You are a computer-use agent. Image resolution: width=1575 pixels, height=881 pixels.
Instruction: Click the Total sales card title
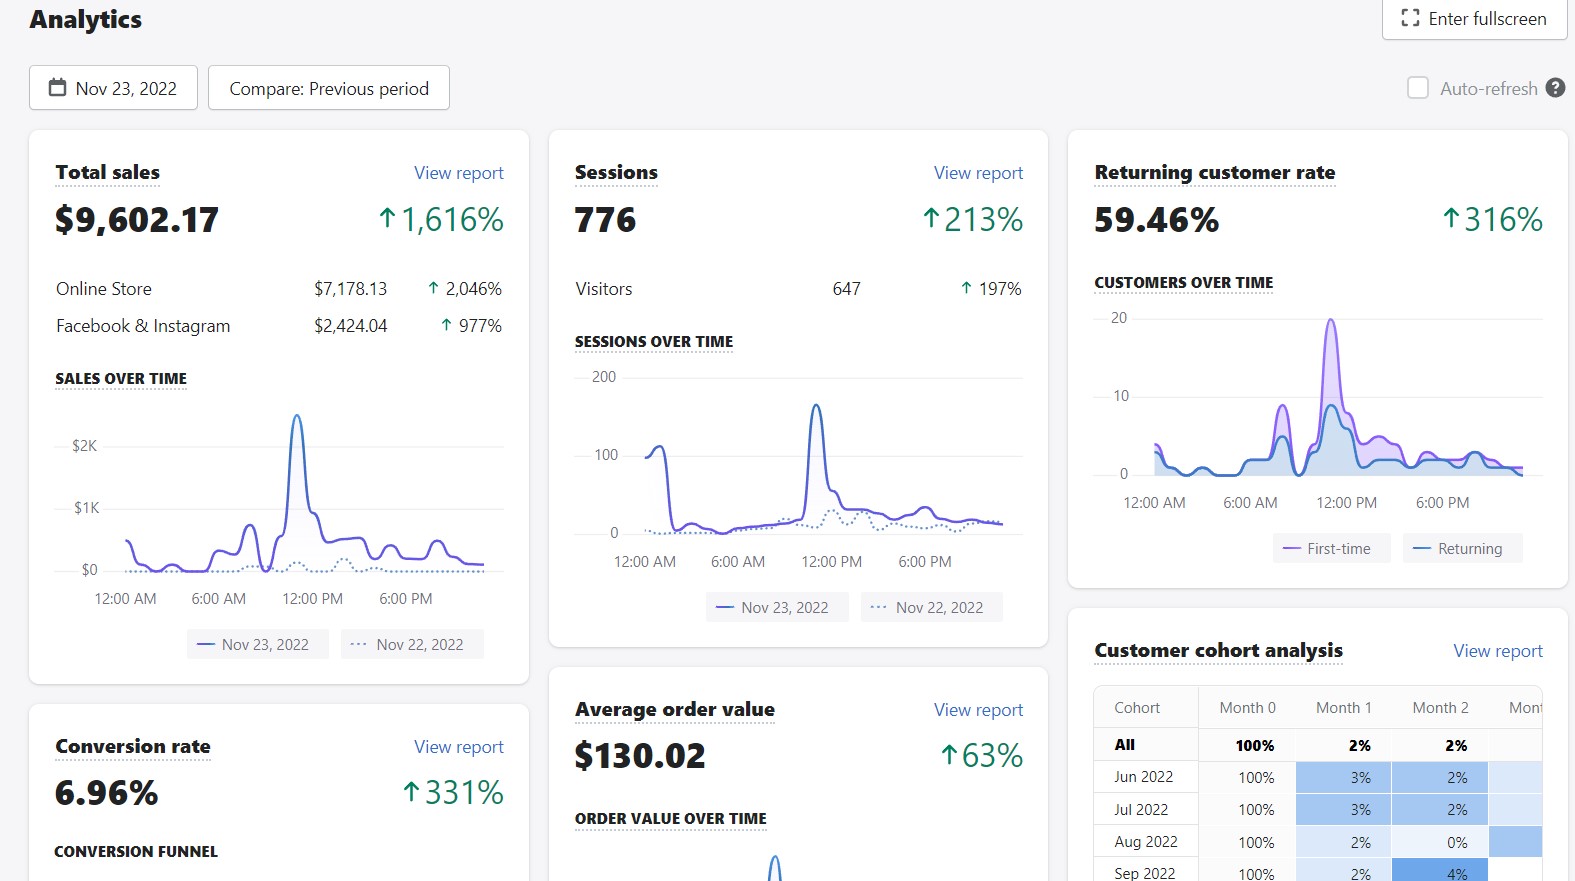click(108, 172)
